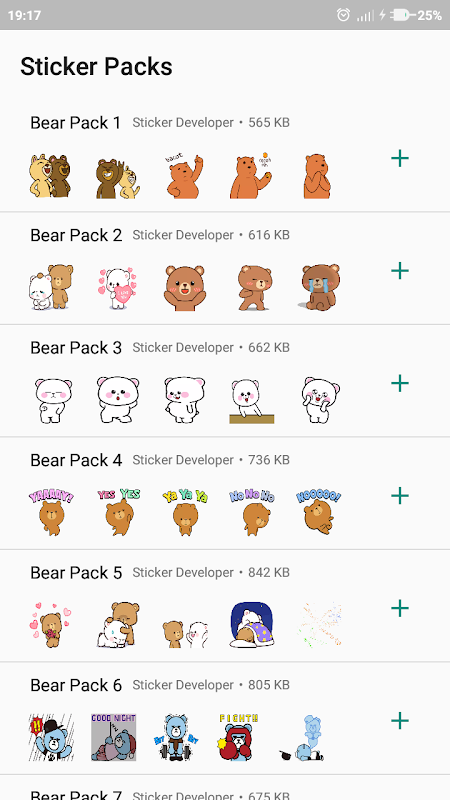Select the confetti fireworks sticker
This screenshot has width=450, height=800.
point(320,624)
